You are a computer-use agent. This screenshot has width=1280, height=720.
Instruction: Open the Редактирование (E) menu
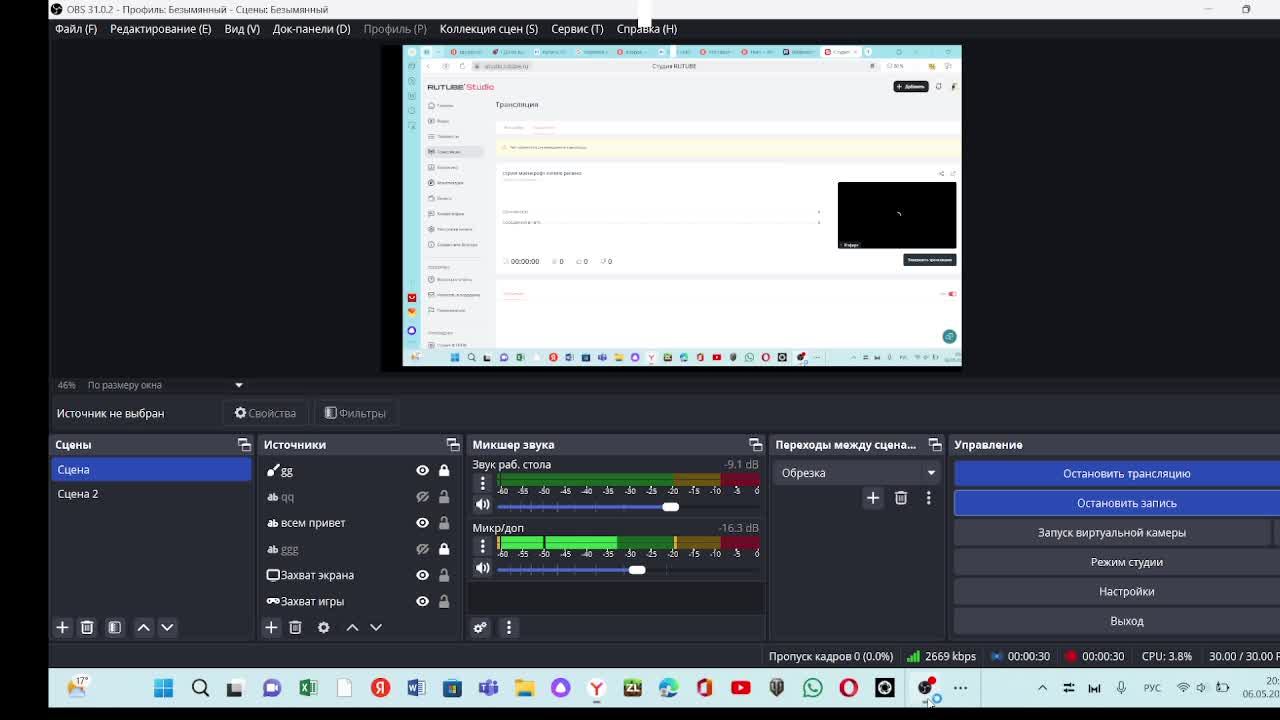160,29
